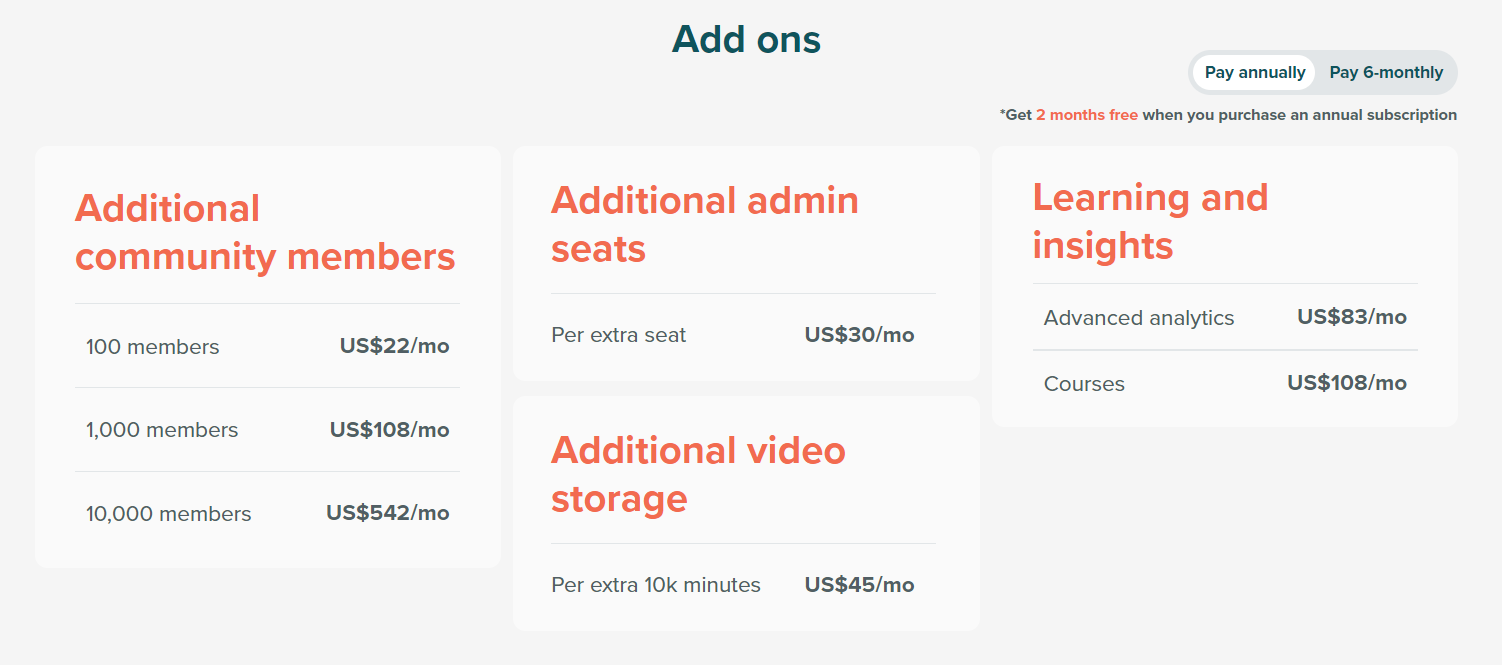The image size is (1502, 665).
Task: Click the Add ons page title
Action: point(747,38)
